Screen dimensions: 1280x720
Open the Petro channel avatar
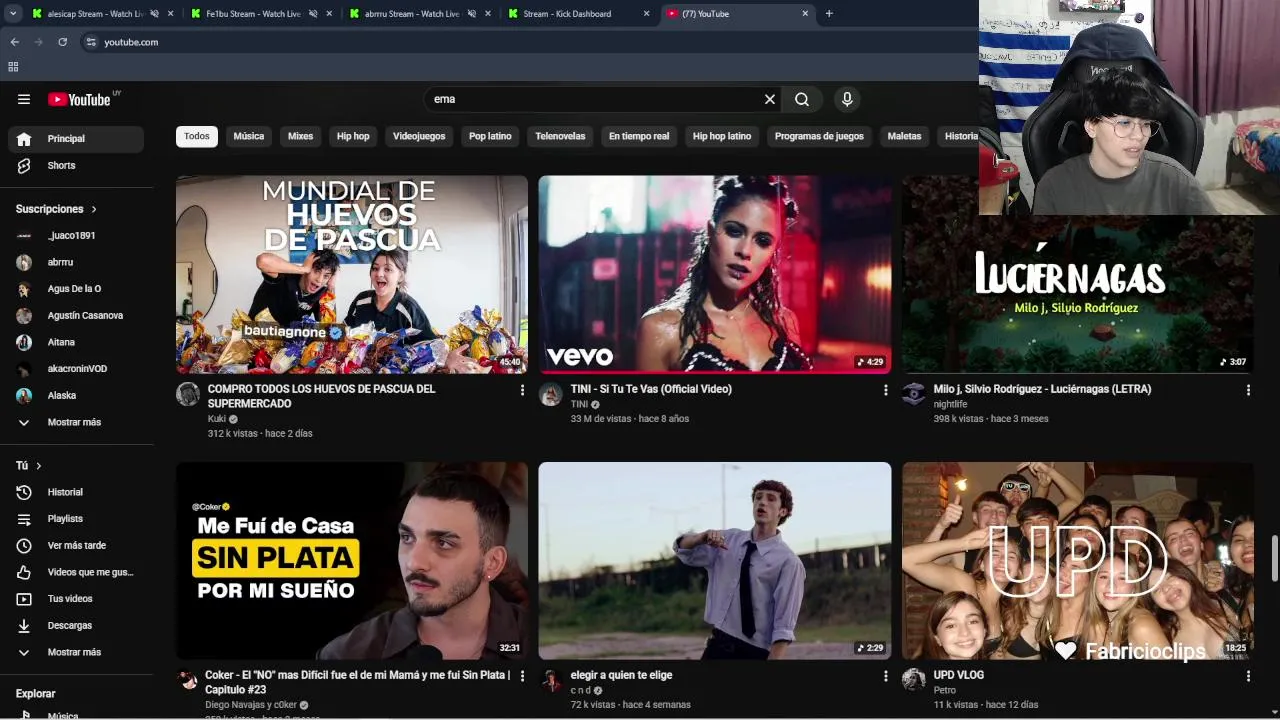[914, 680]
